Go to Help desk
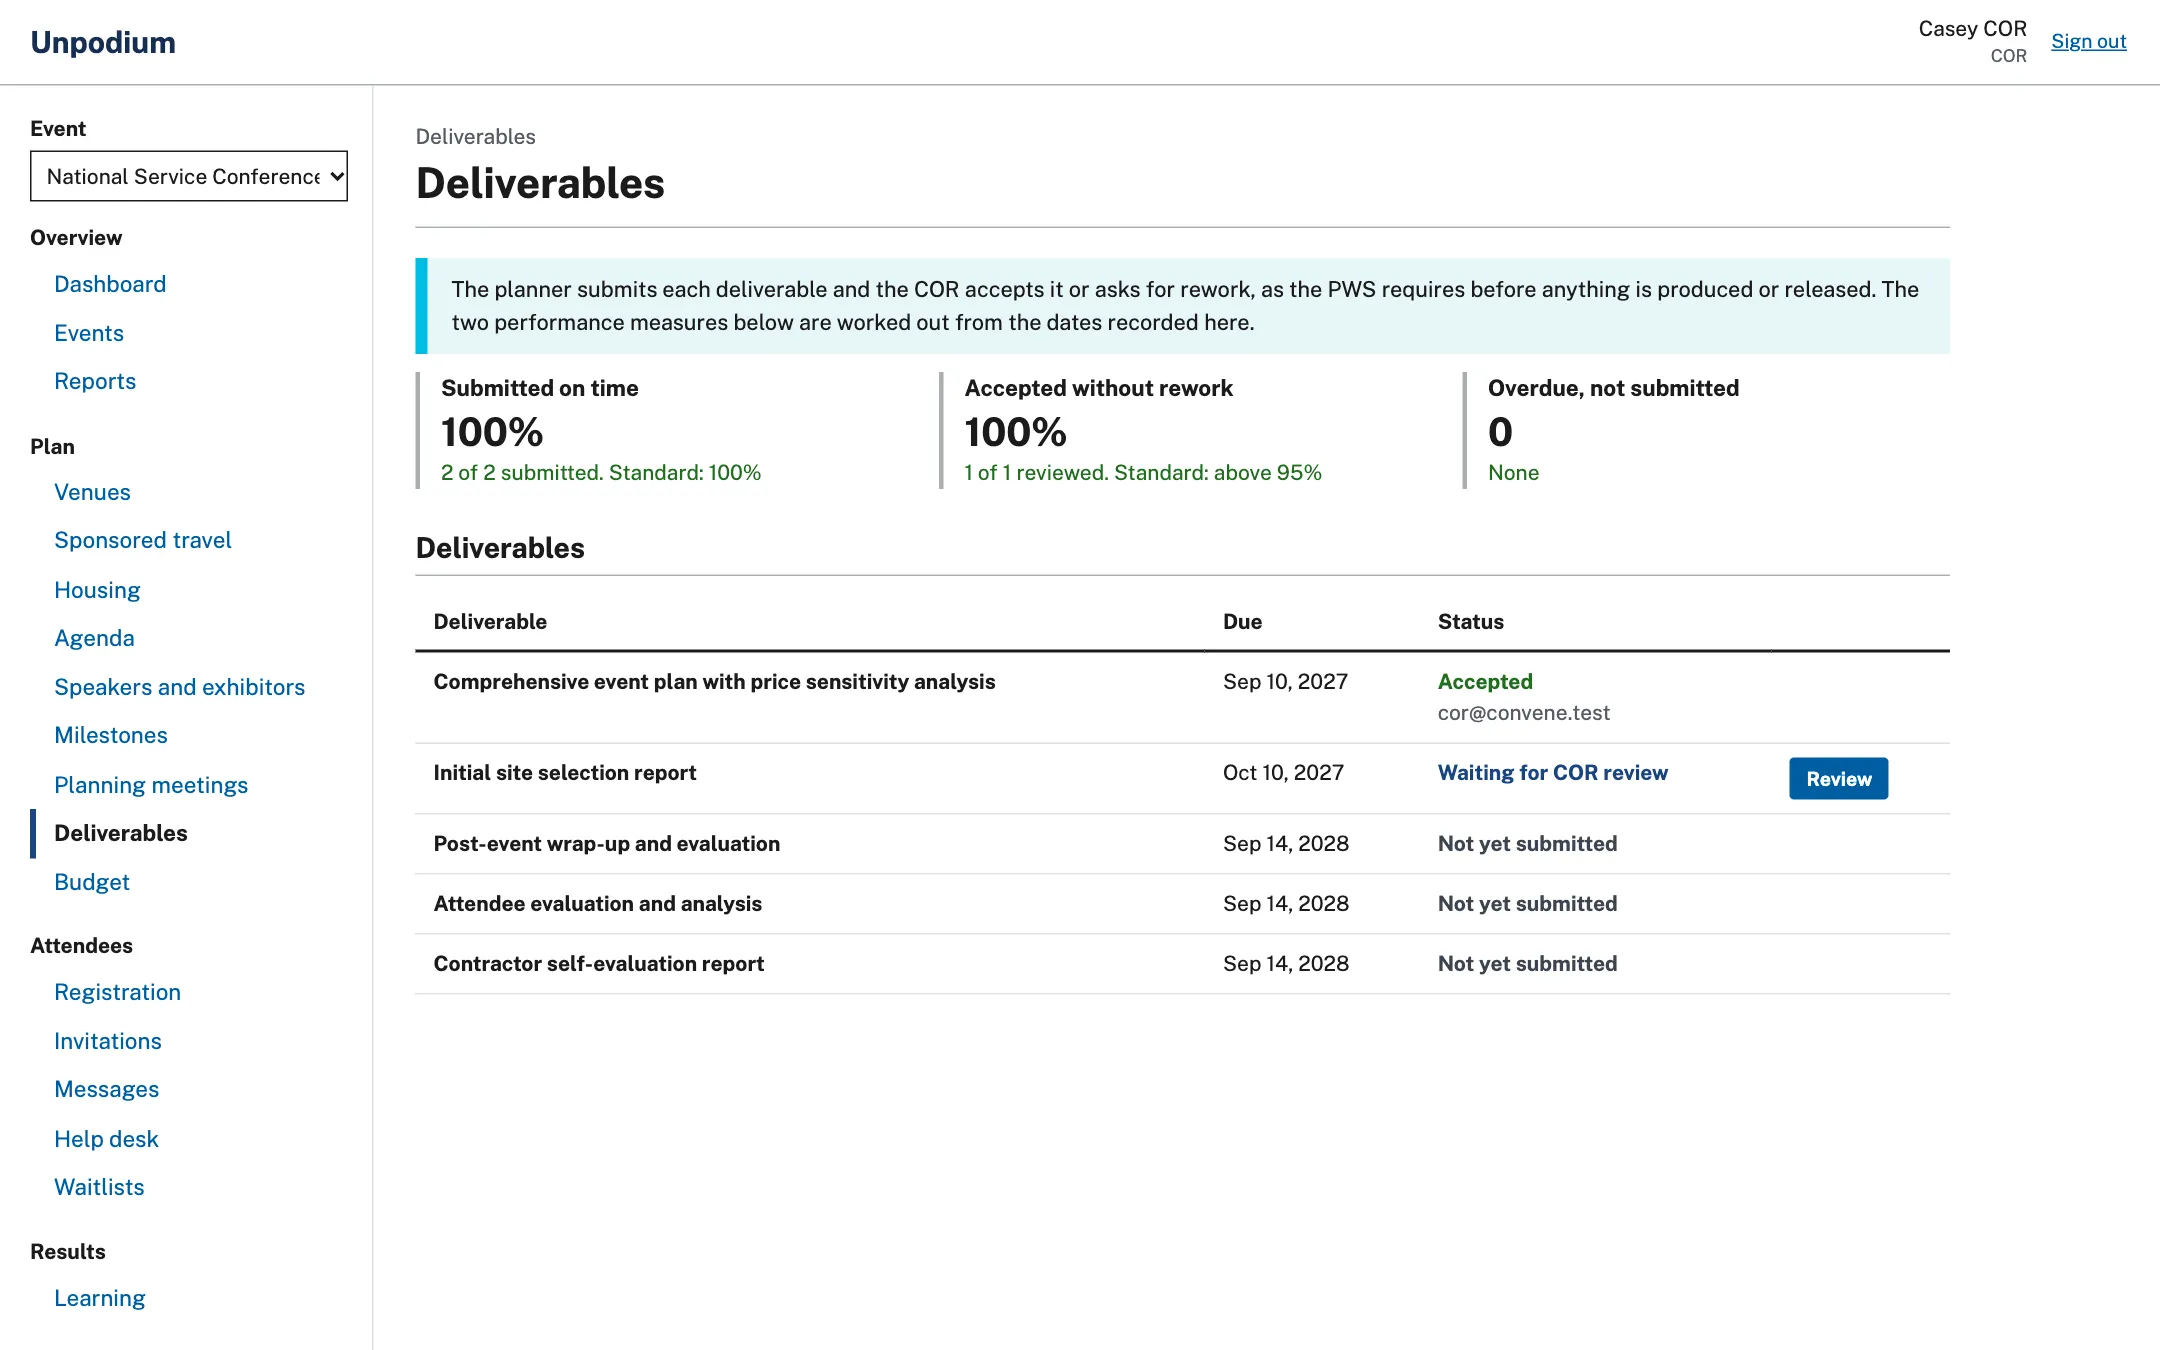This screenshot has height=1350, width=2160. click(106, 1139)
